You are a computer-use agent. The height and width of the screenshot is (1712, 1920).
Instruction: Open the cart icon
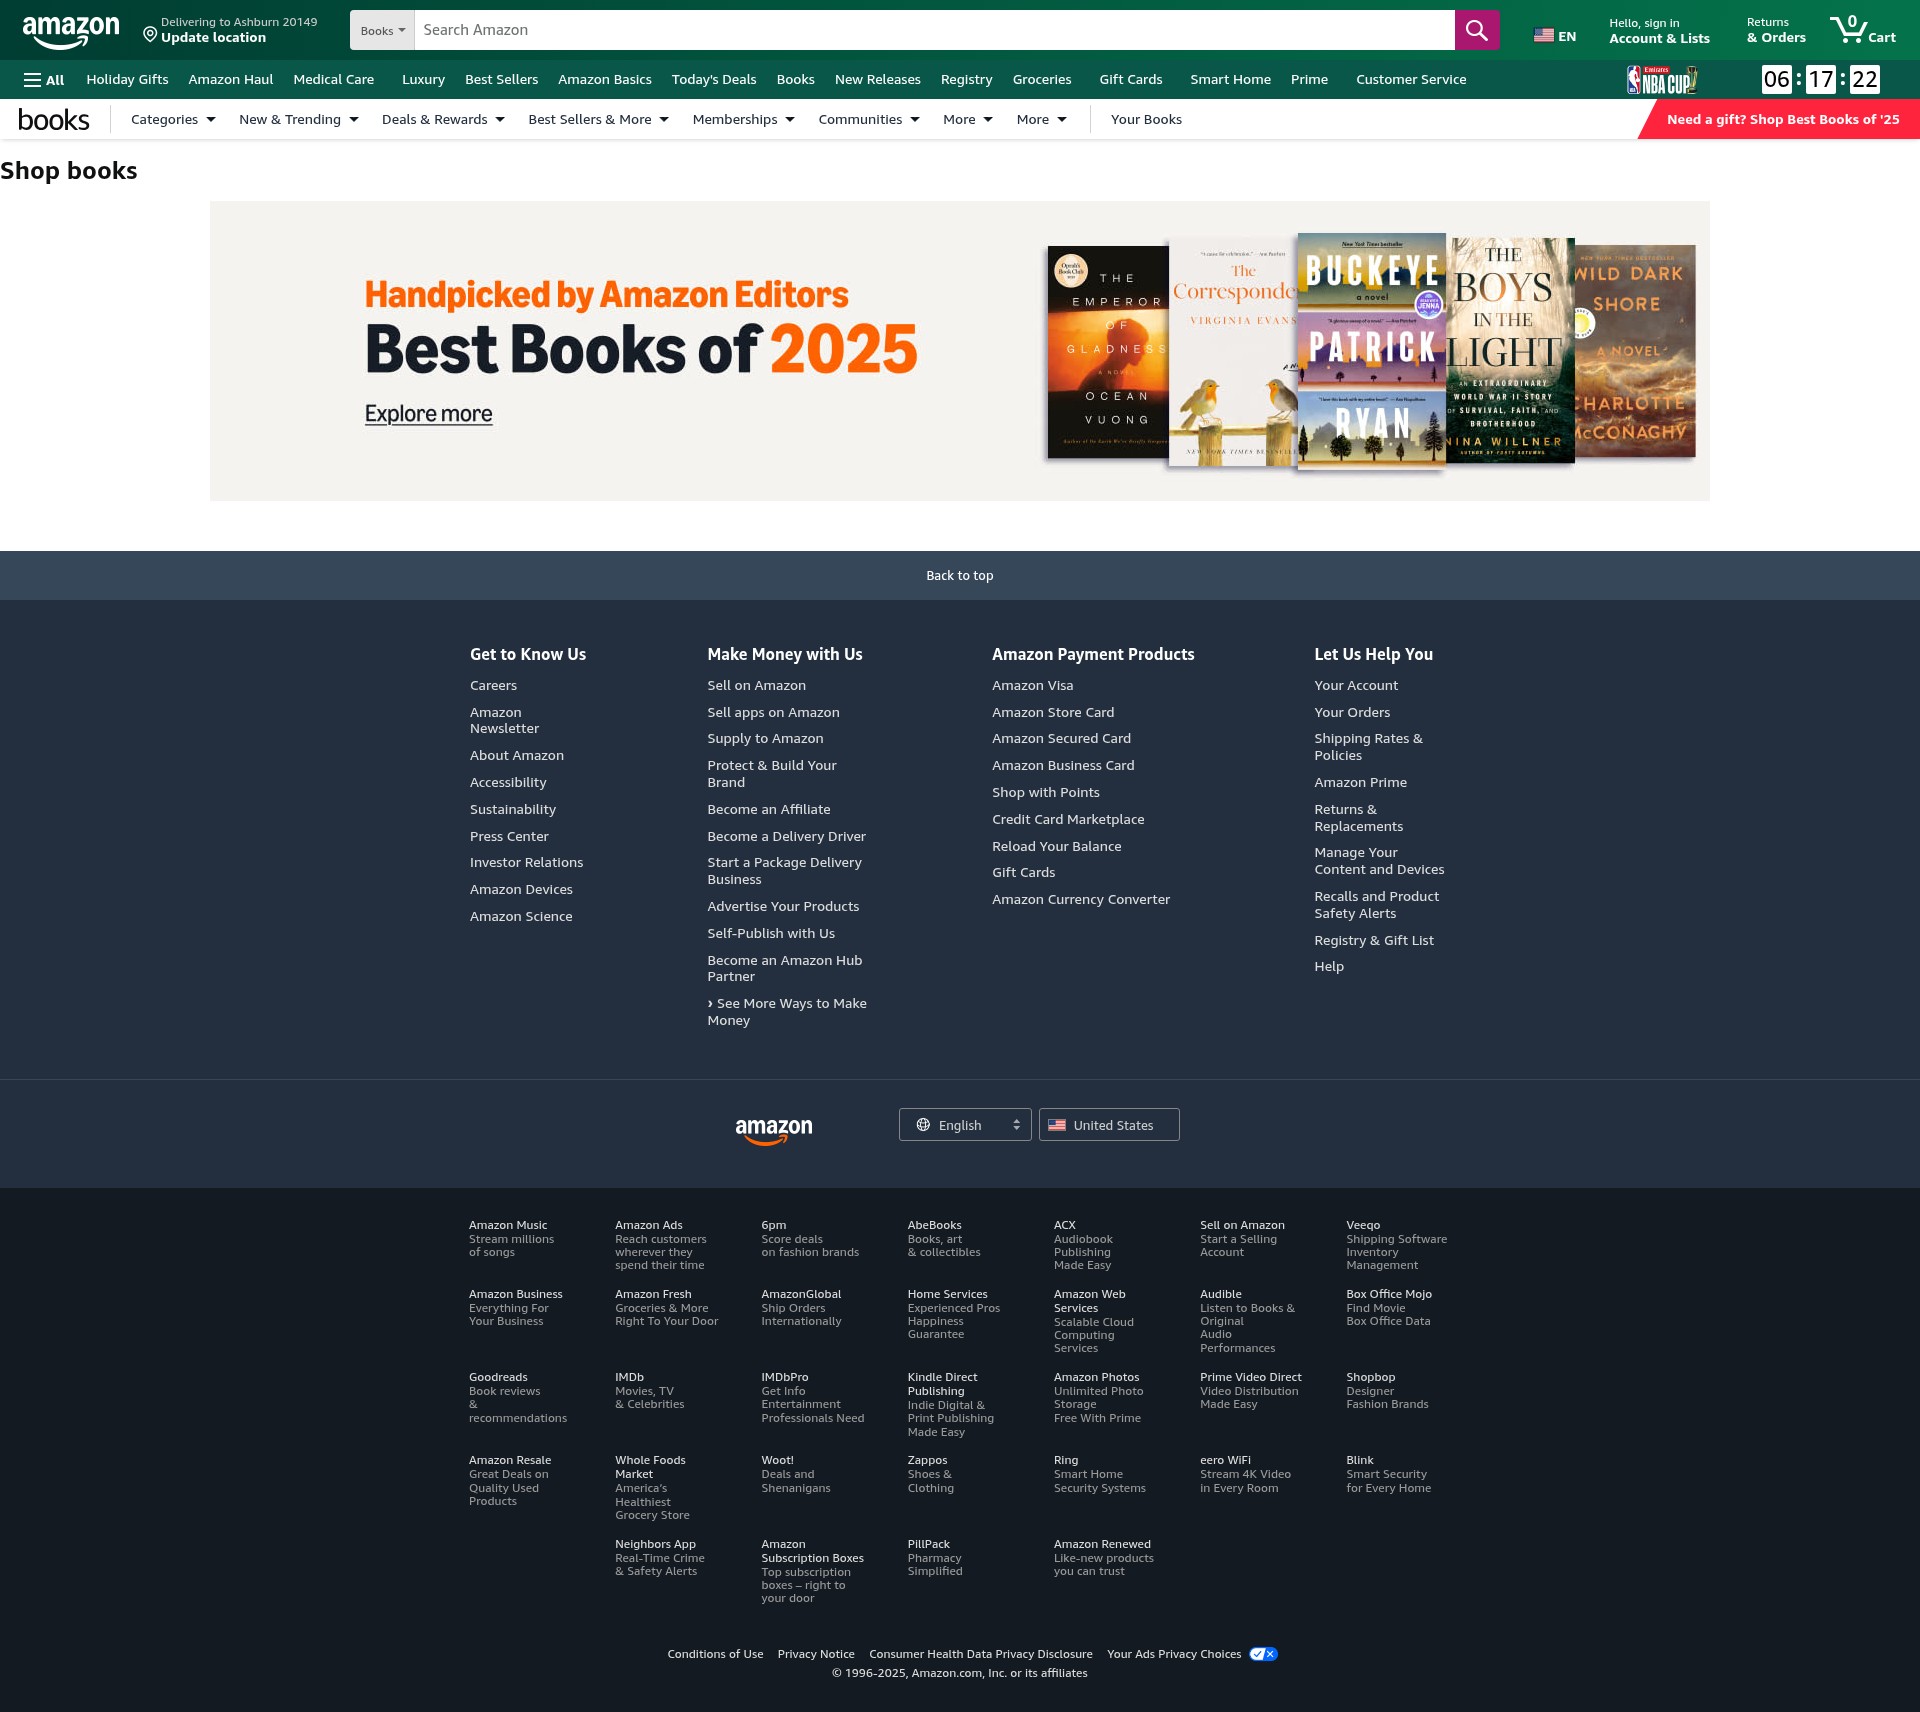click(1862, 30)
